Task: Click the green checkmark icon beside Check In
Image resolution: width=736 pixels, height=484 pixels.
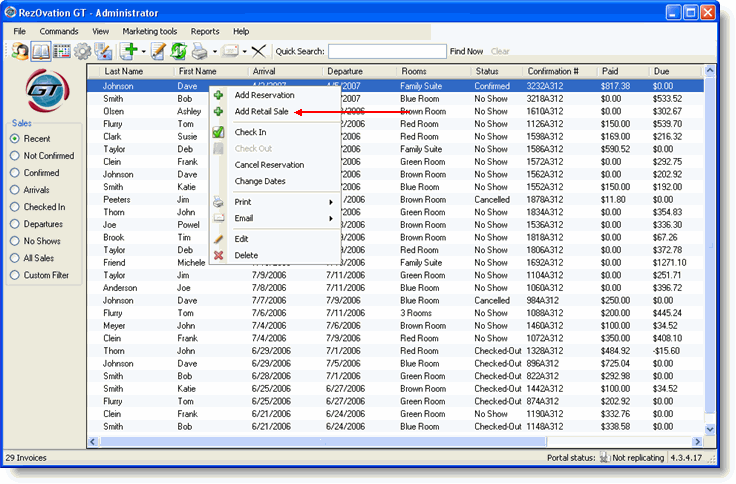Action: coord(218,132)
